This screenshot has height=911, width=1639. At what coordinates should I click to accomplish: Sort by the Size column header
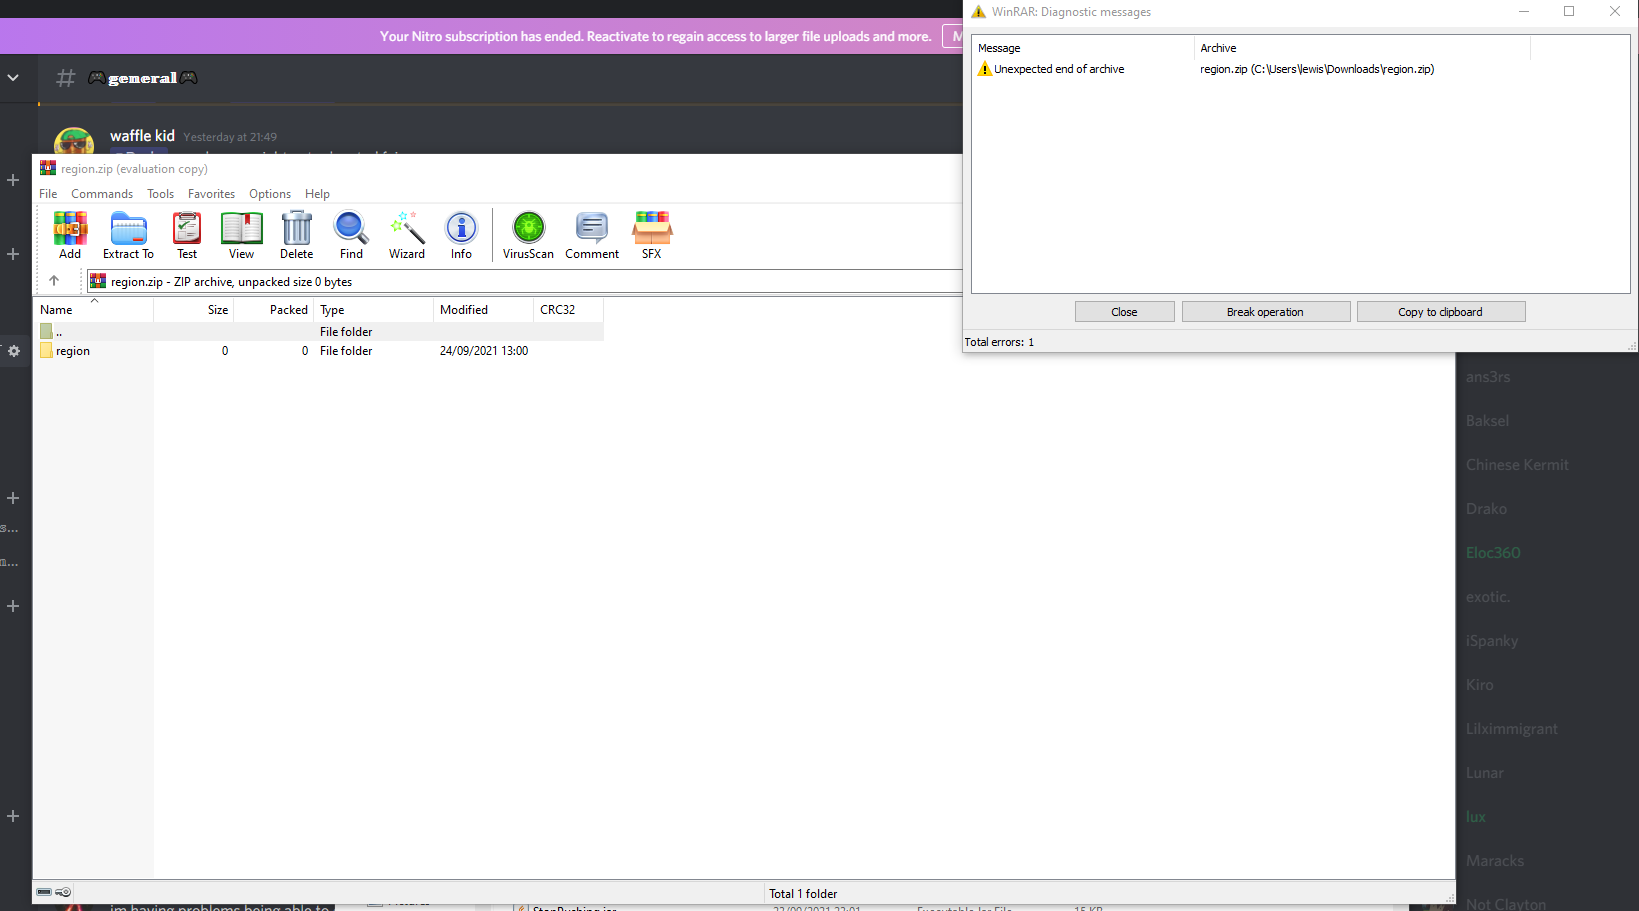click(194, 310)
